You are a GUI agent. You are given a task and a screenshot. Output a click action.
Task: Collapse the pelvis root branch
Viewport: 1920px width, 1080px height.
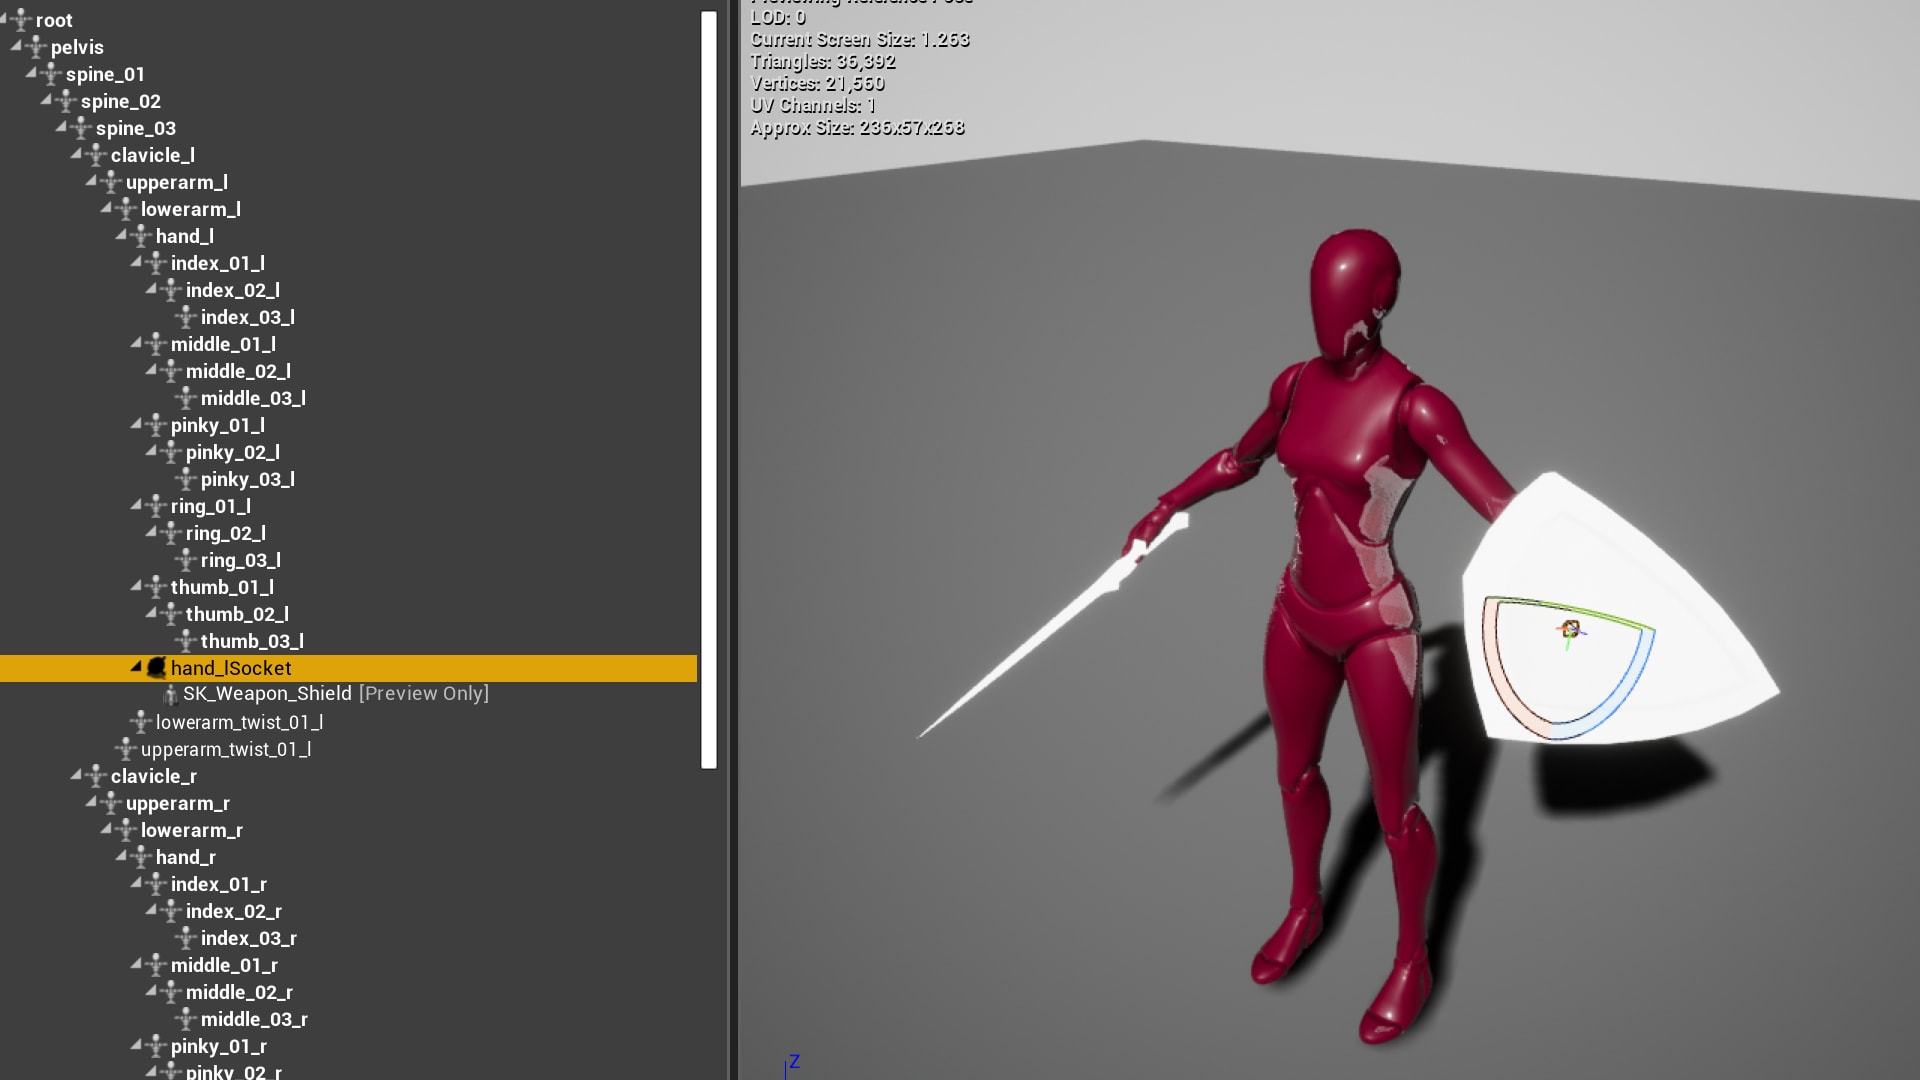tap(14, 47)
